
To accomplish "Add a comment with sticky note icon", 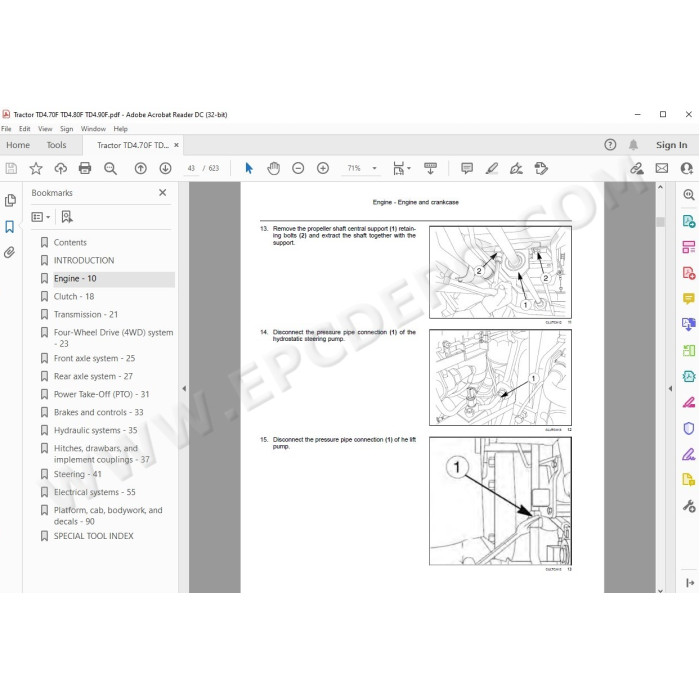I will click(467, 168).
